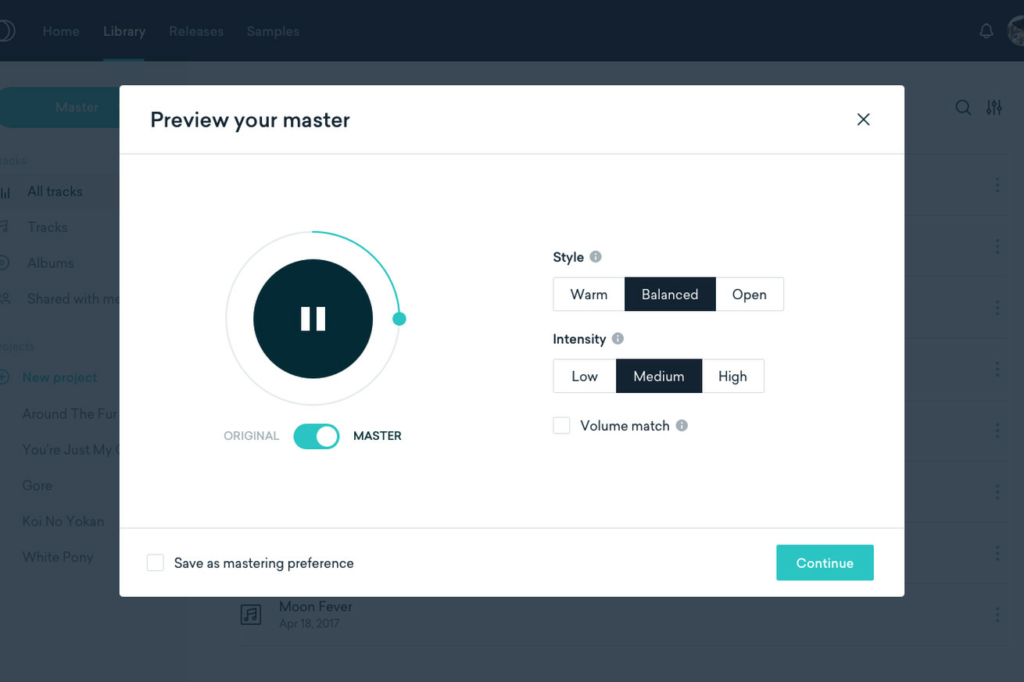The width and height of the screenshot is (1024, 682).
Task: Click the teal progress handle on playback ring
Action: 399,319
